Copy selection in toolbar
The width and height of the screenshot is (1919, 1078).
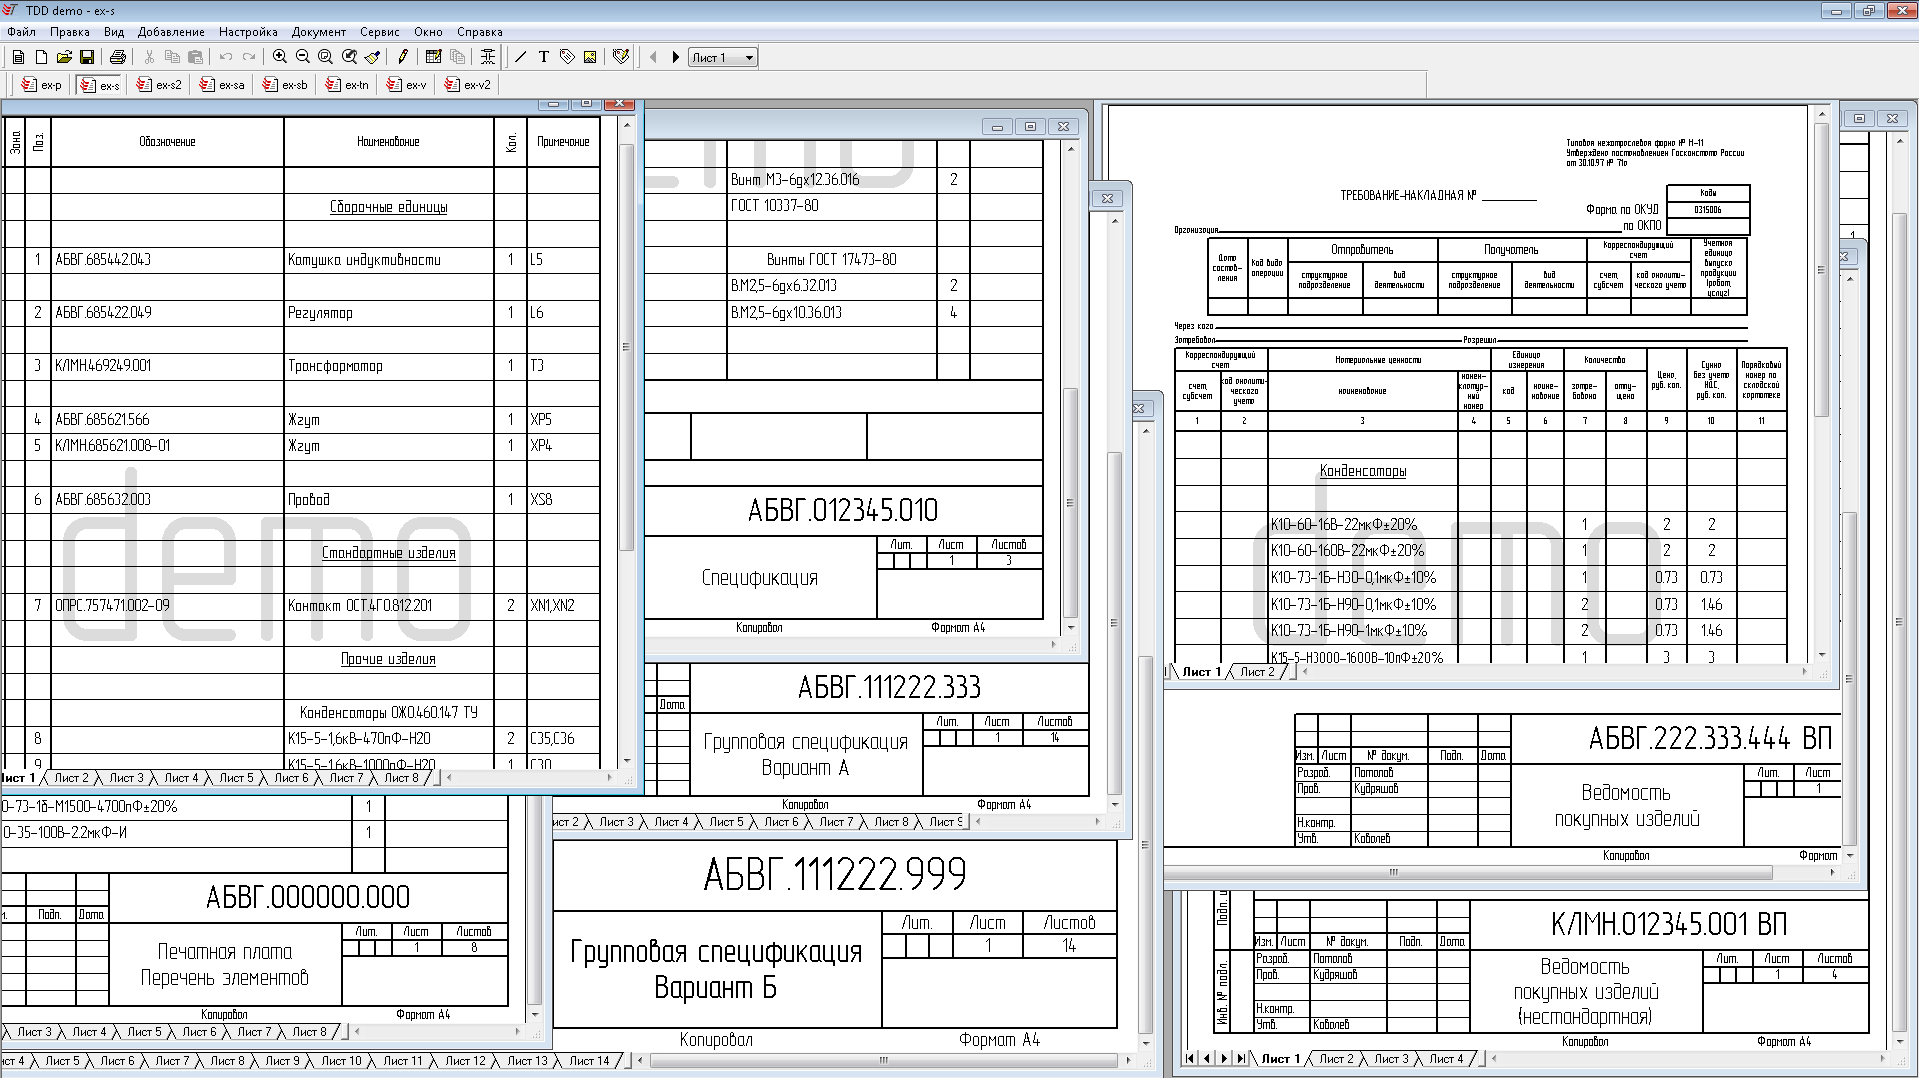point(172,57)
